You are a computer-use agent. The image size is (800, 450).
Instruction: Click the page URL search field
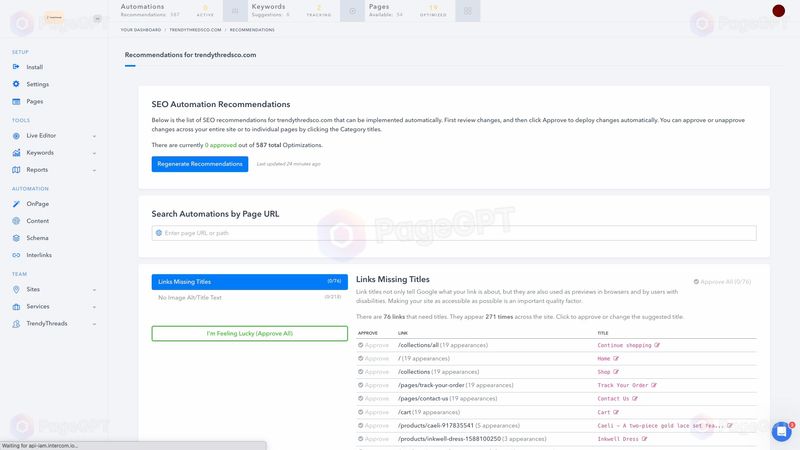point(454,233)
